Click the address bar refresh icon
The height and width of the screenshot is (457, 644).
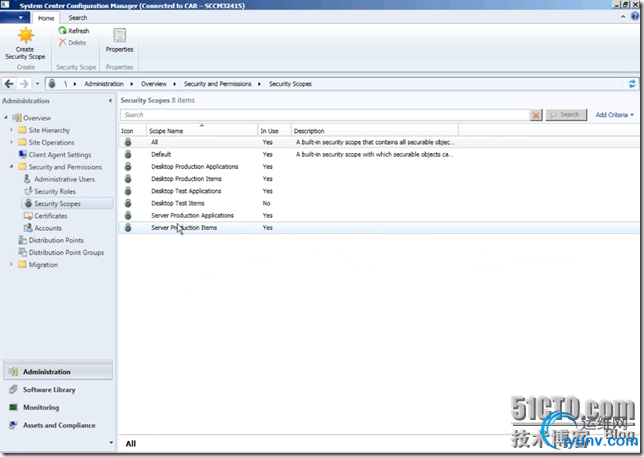pos(632,84)
